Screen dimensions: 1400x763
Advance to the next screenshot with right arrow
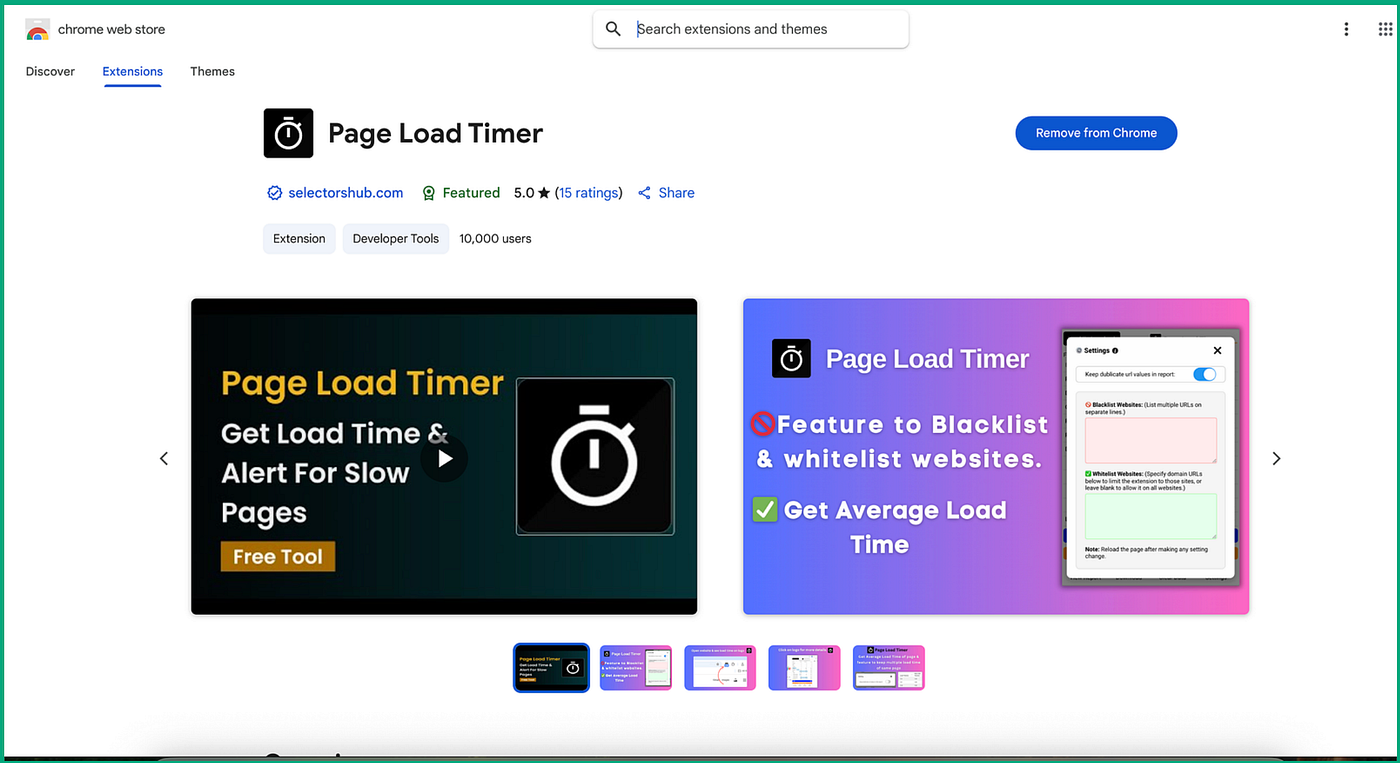point(1276,458)
